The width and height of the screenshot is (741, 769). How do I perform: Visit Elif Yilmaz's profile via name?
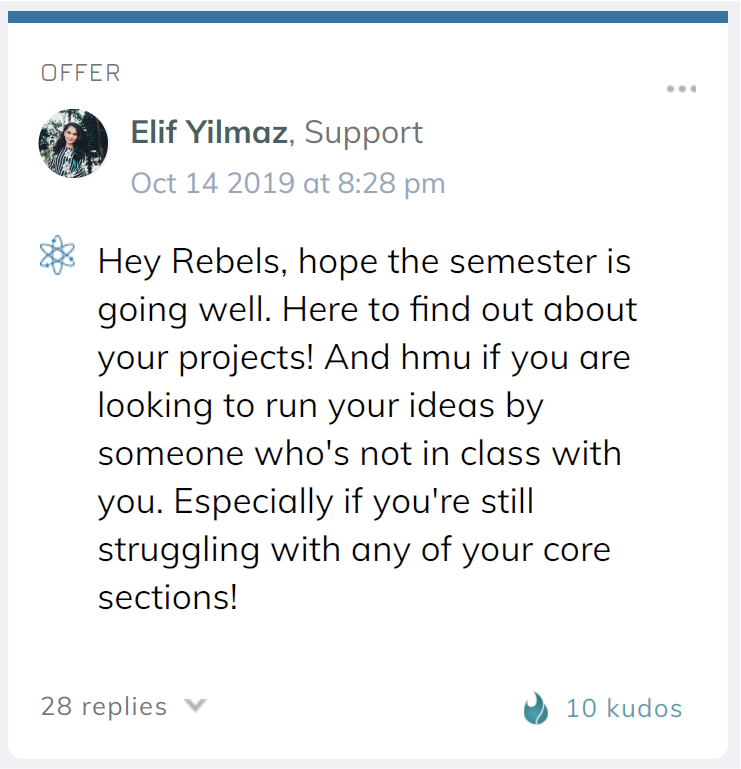209,132
